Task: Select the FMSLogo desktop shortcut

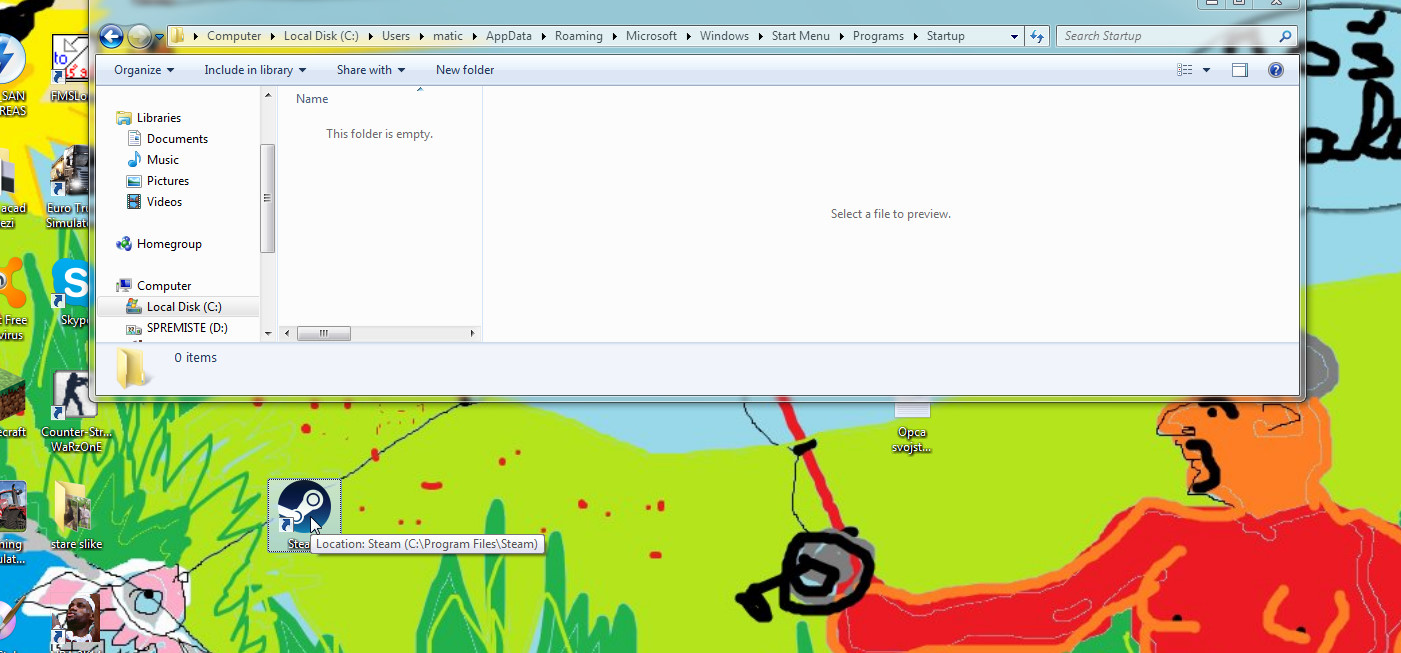Action: (70, 70)
